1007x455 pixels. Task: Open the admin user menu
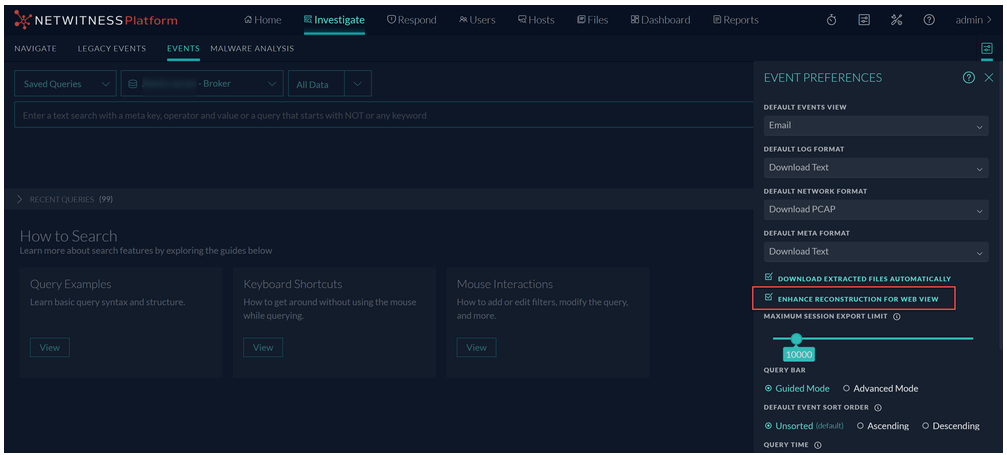coord(973,20)
